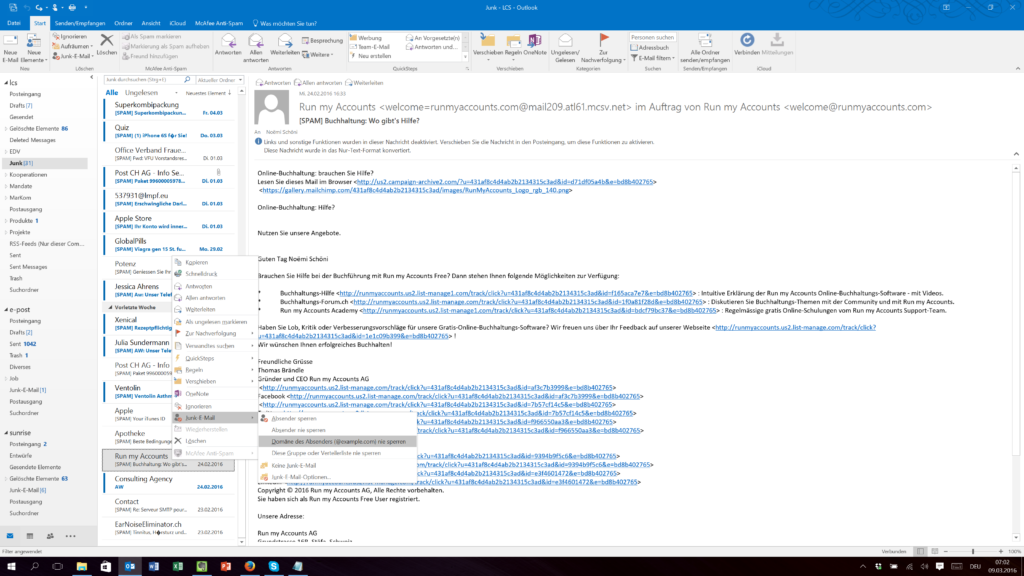Collapse the lcs account folder tree
This screenshot has height=576, width=1024.
pyautogui.click(x=4, y=83)
